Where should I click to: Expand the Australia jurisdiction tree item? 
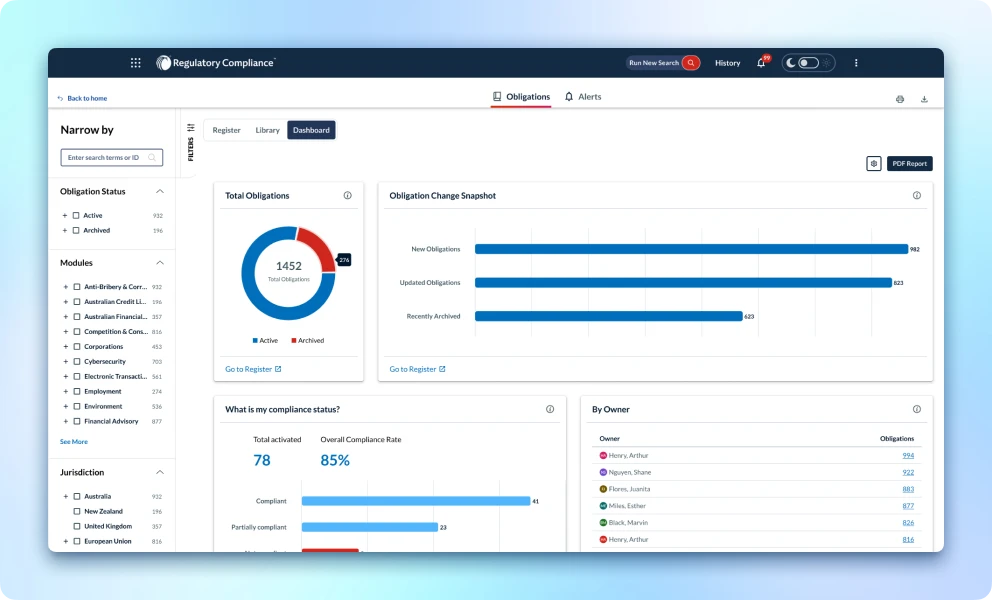pos(65,496)
